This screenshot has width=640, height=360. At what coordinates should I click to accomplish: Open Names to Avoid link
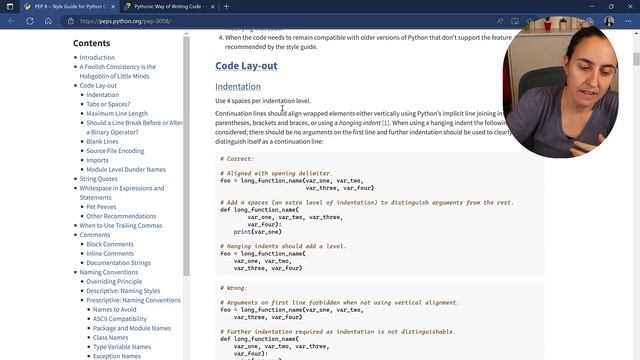[114, 309]
